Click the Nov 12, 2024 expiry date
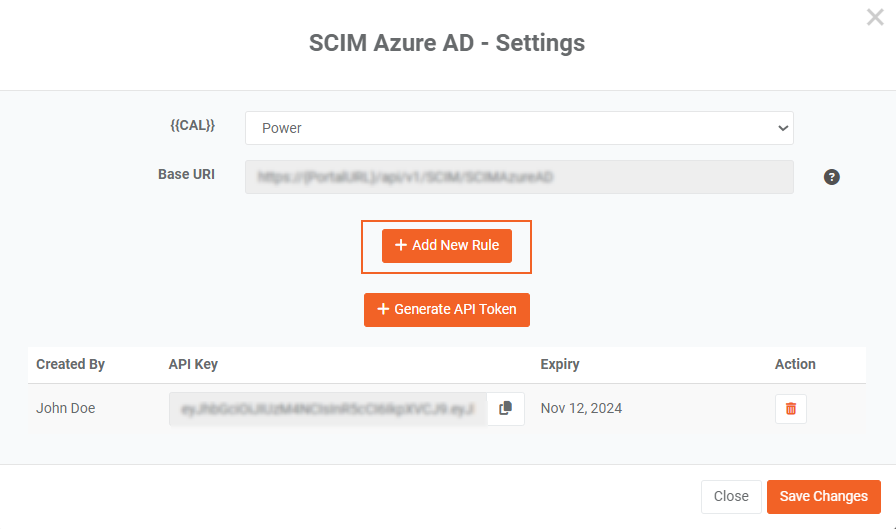Image resolution: width=896 pixels, height=529 pixels. pos(581,408)
